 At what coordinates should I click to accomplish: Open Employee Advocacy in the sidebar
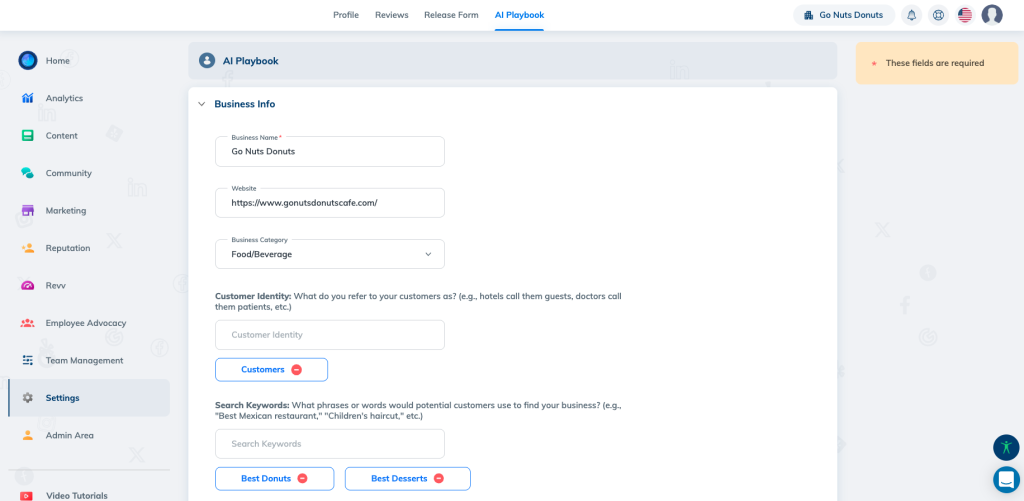[x=85, y=323]
